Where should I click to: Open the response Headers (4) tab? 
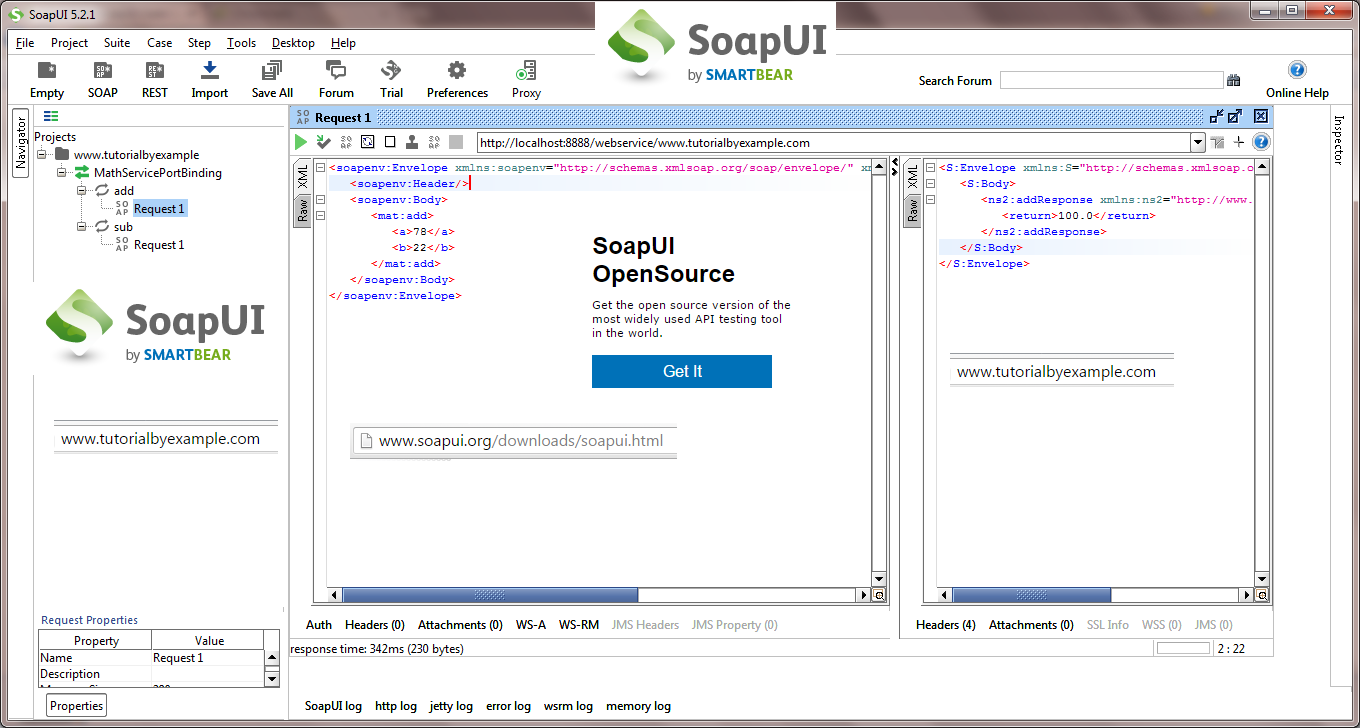click(946, 625)
